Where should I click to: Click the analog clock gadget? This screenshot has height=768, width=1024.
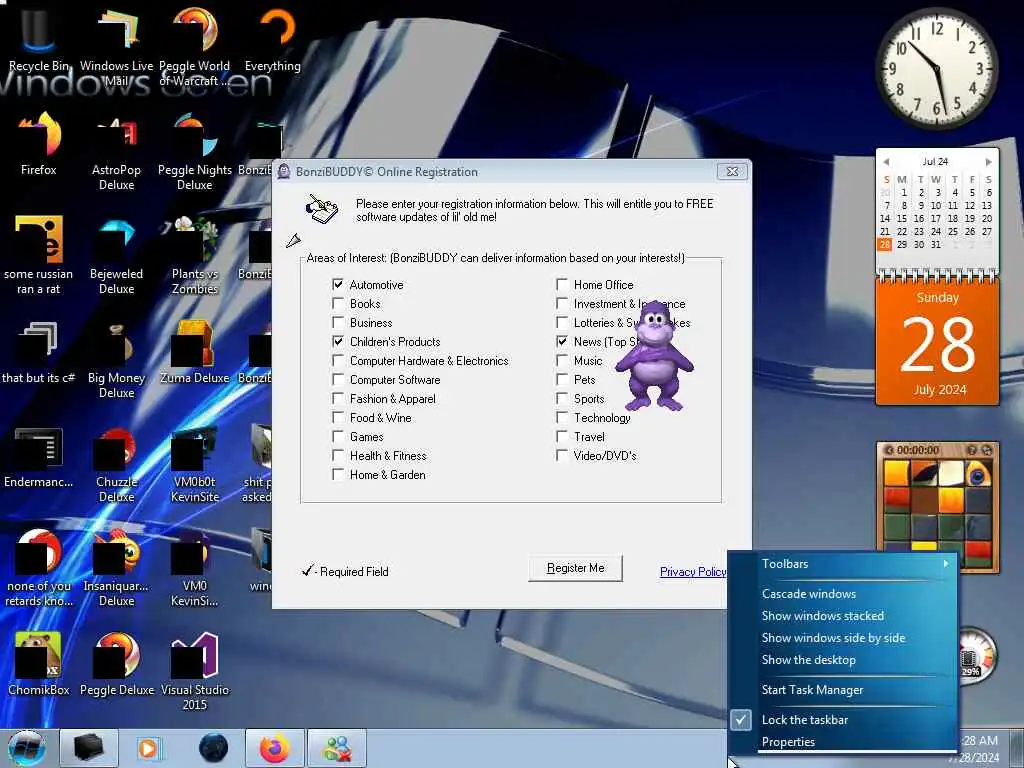[936, 69]
